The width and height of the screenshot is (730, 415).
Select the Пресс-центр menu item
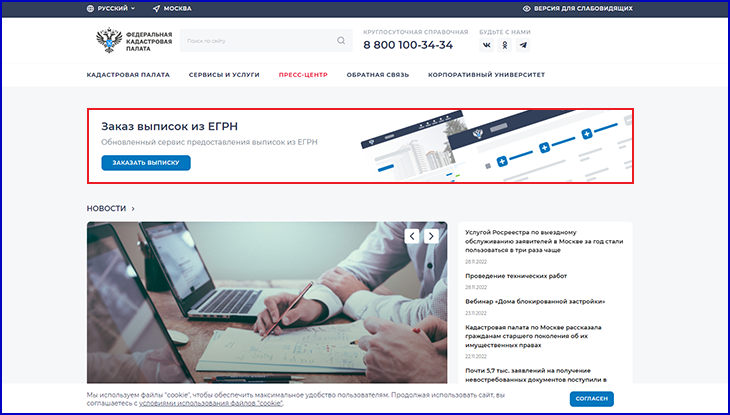coord(303,75)
